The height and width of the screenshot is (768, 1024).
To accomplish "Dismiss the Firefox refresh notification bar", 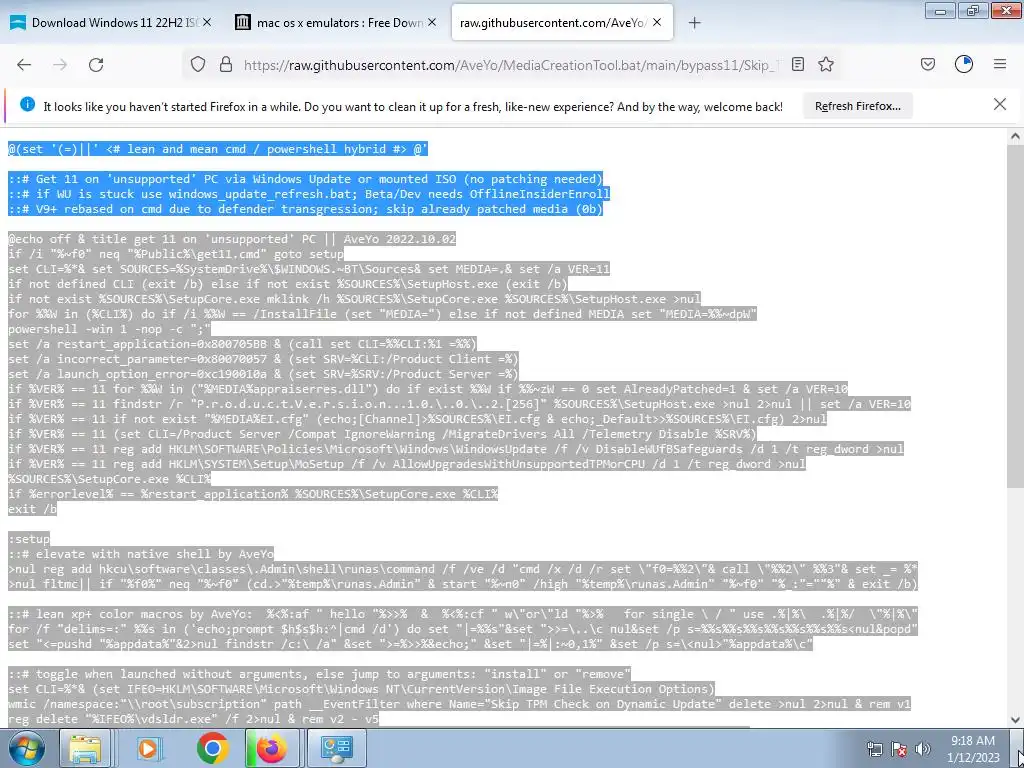I will pos(1000,104).
